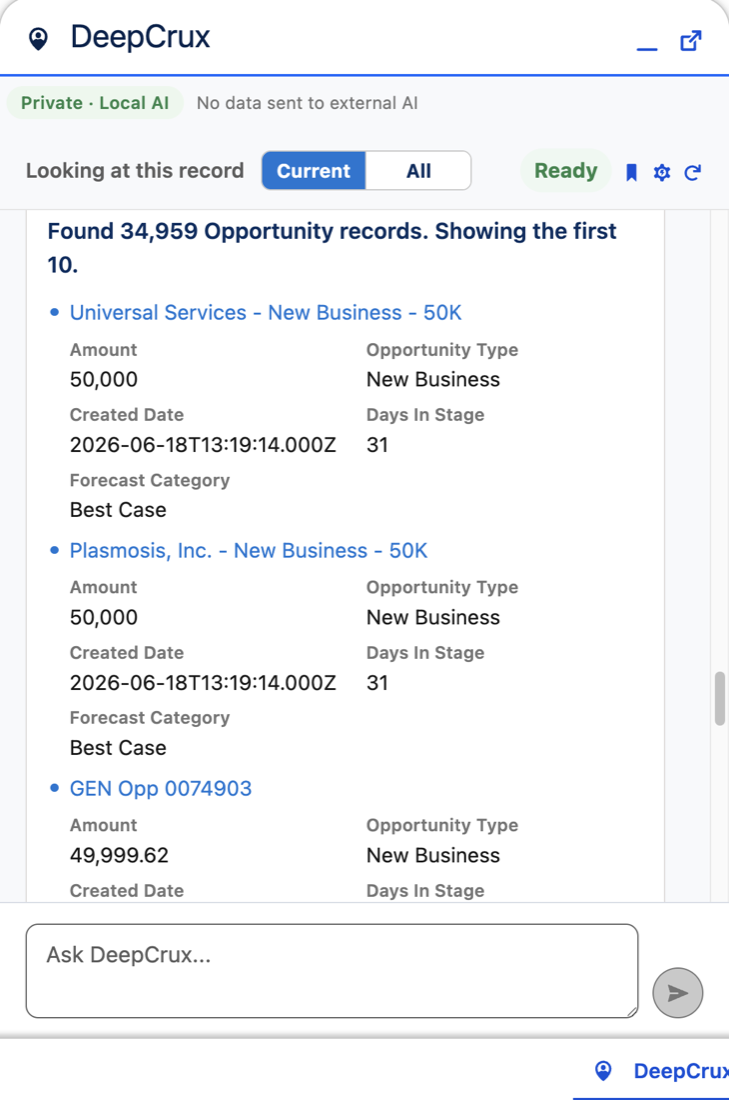Click Universal Services created date value

tap(203, 445)
